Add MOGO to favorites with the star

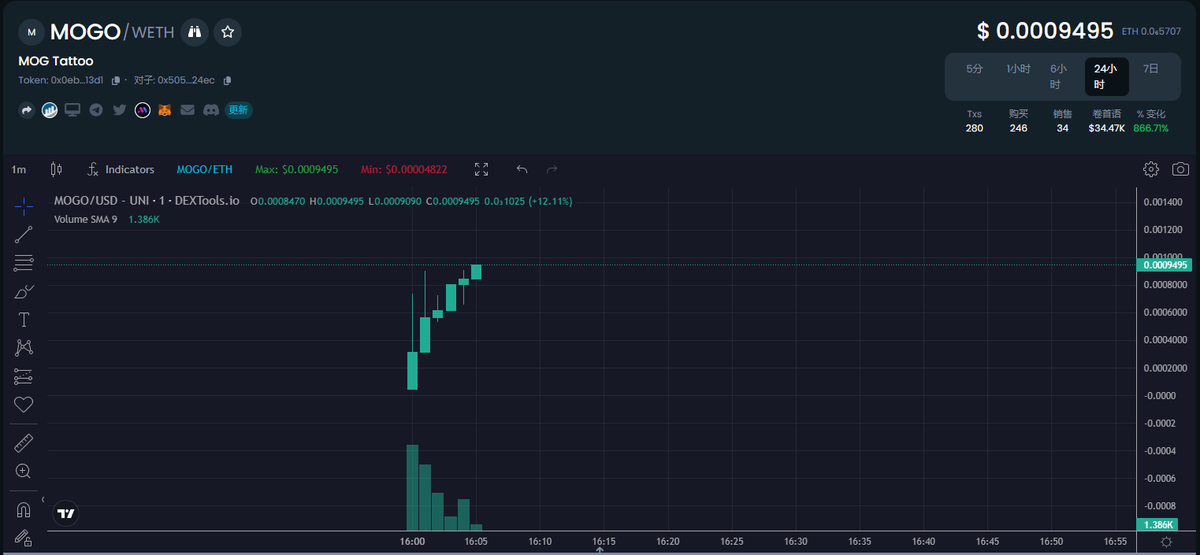point(227,32)
